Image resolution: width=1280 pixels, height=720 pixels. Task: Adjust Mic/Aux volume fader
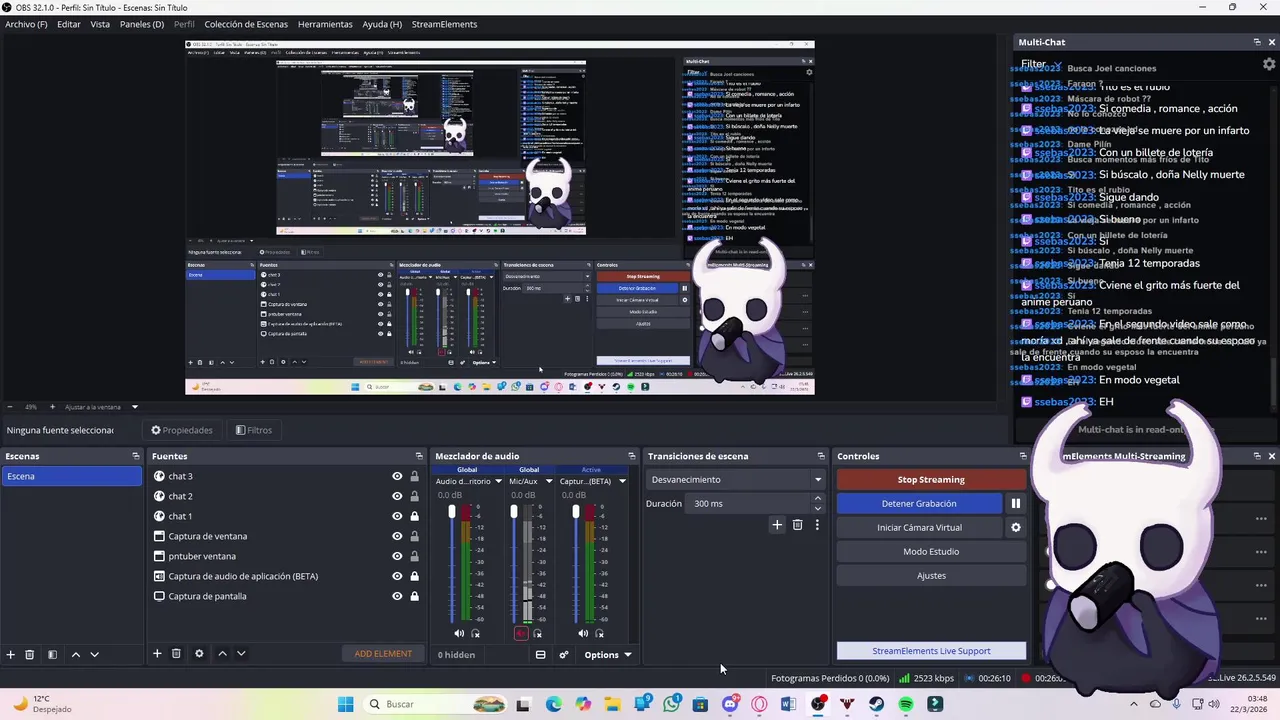(x=514, y=512)
